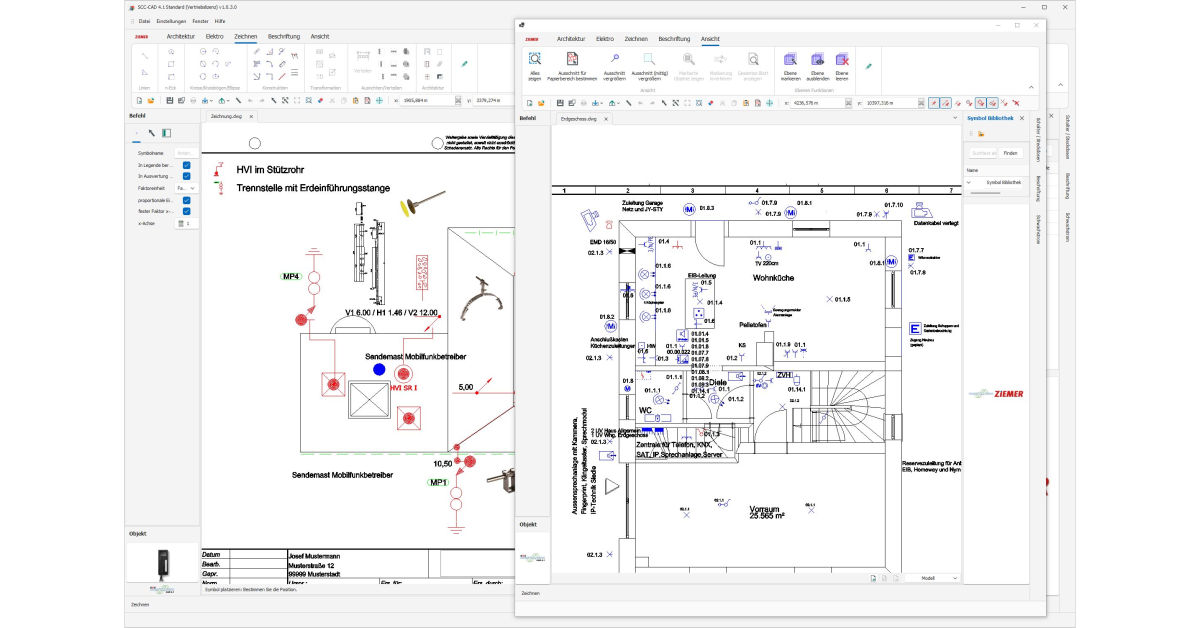This screenshot has width=1200, height=628.
Task: Click into 'Symbolname' input field
Action: click(x=185, y=152)
